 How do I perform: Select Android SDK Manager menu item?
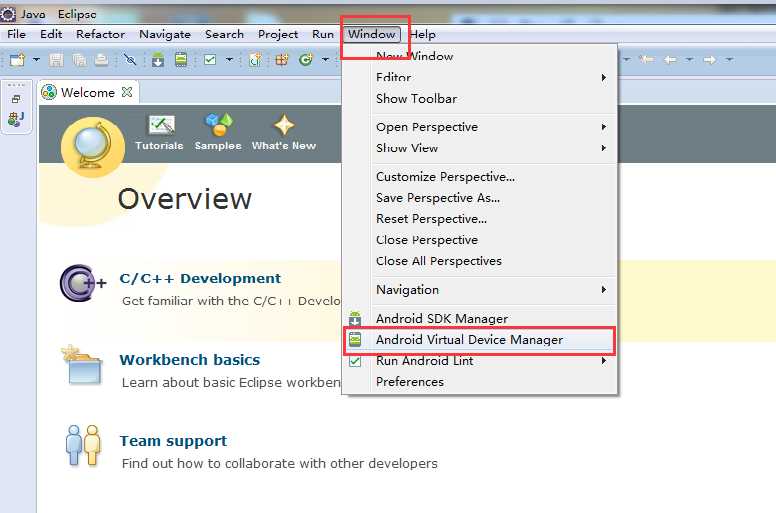pos(479,319)
